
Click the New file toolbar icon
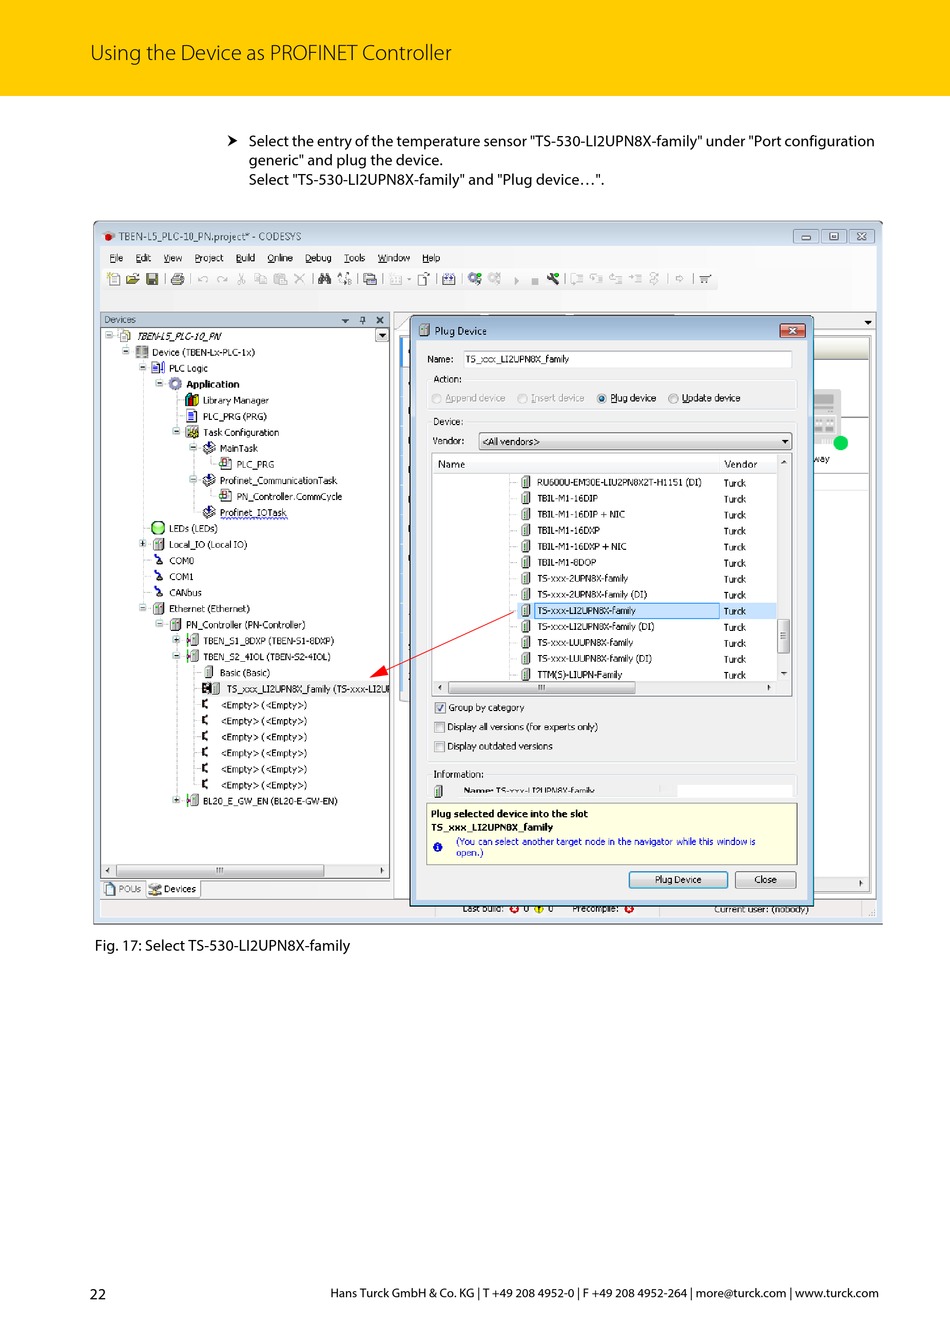coord(113,279)
